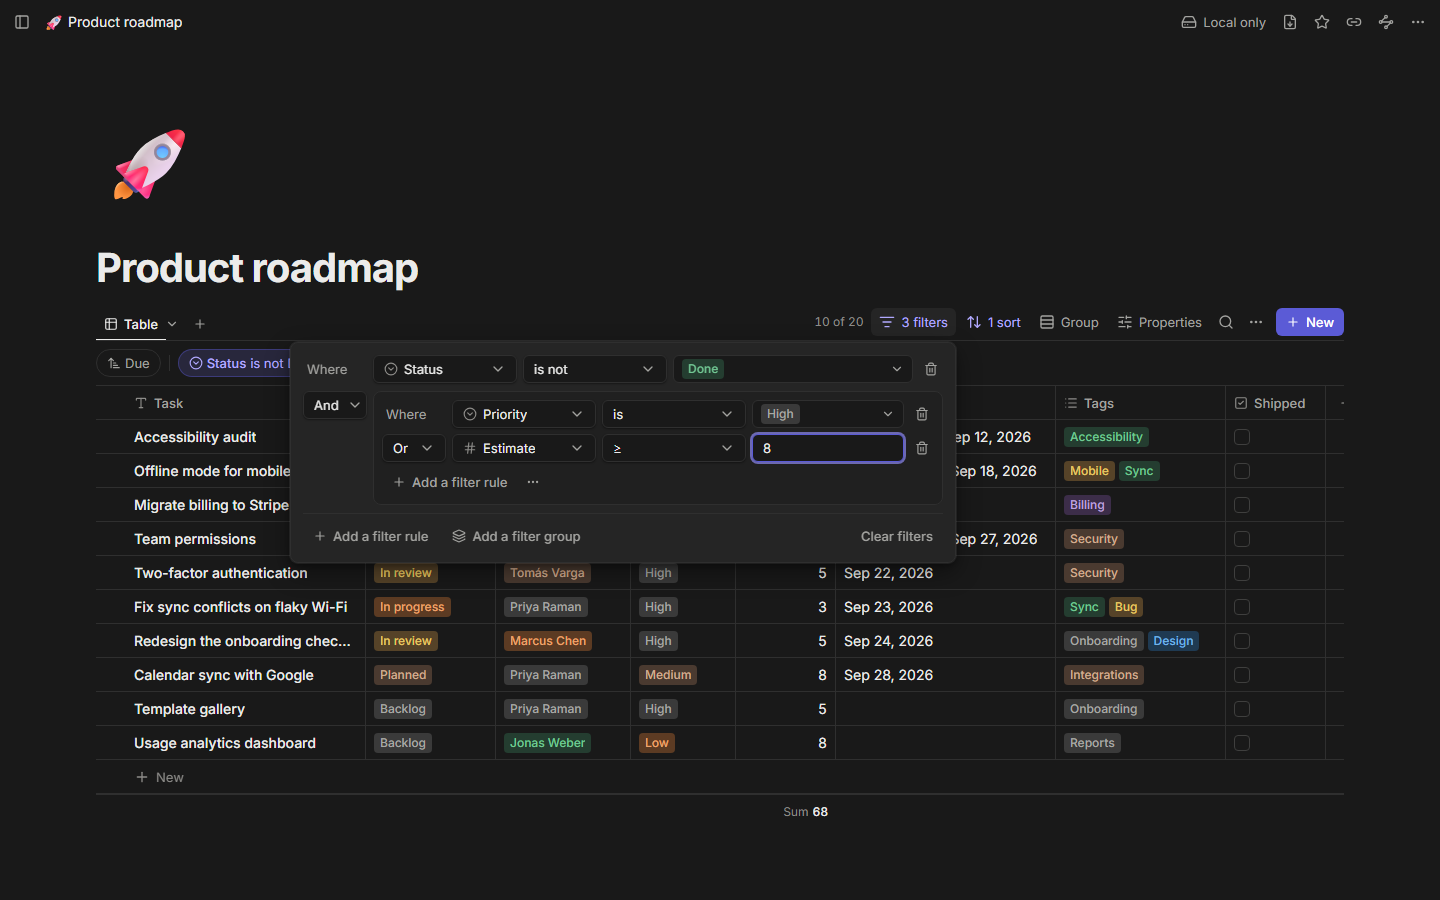Delete the Priority filter rule
1440x900 pixels.
(922, 414)
